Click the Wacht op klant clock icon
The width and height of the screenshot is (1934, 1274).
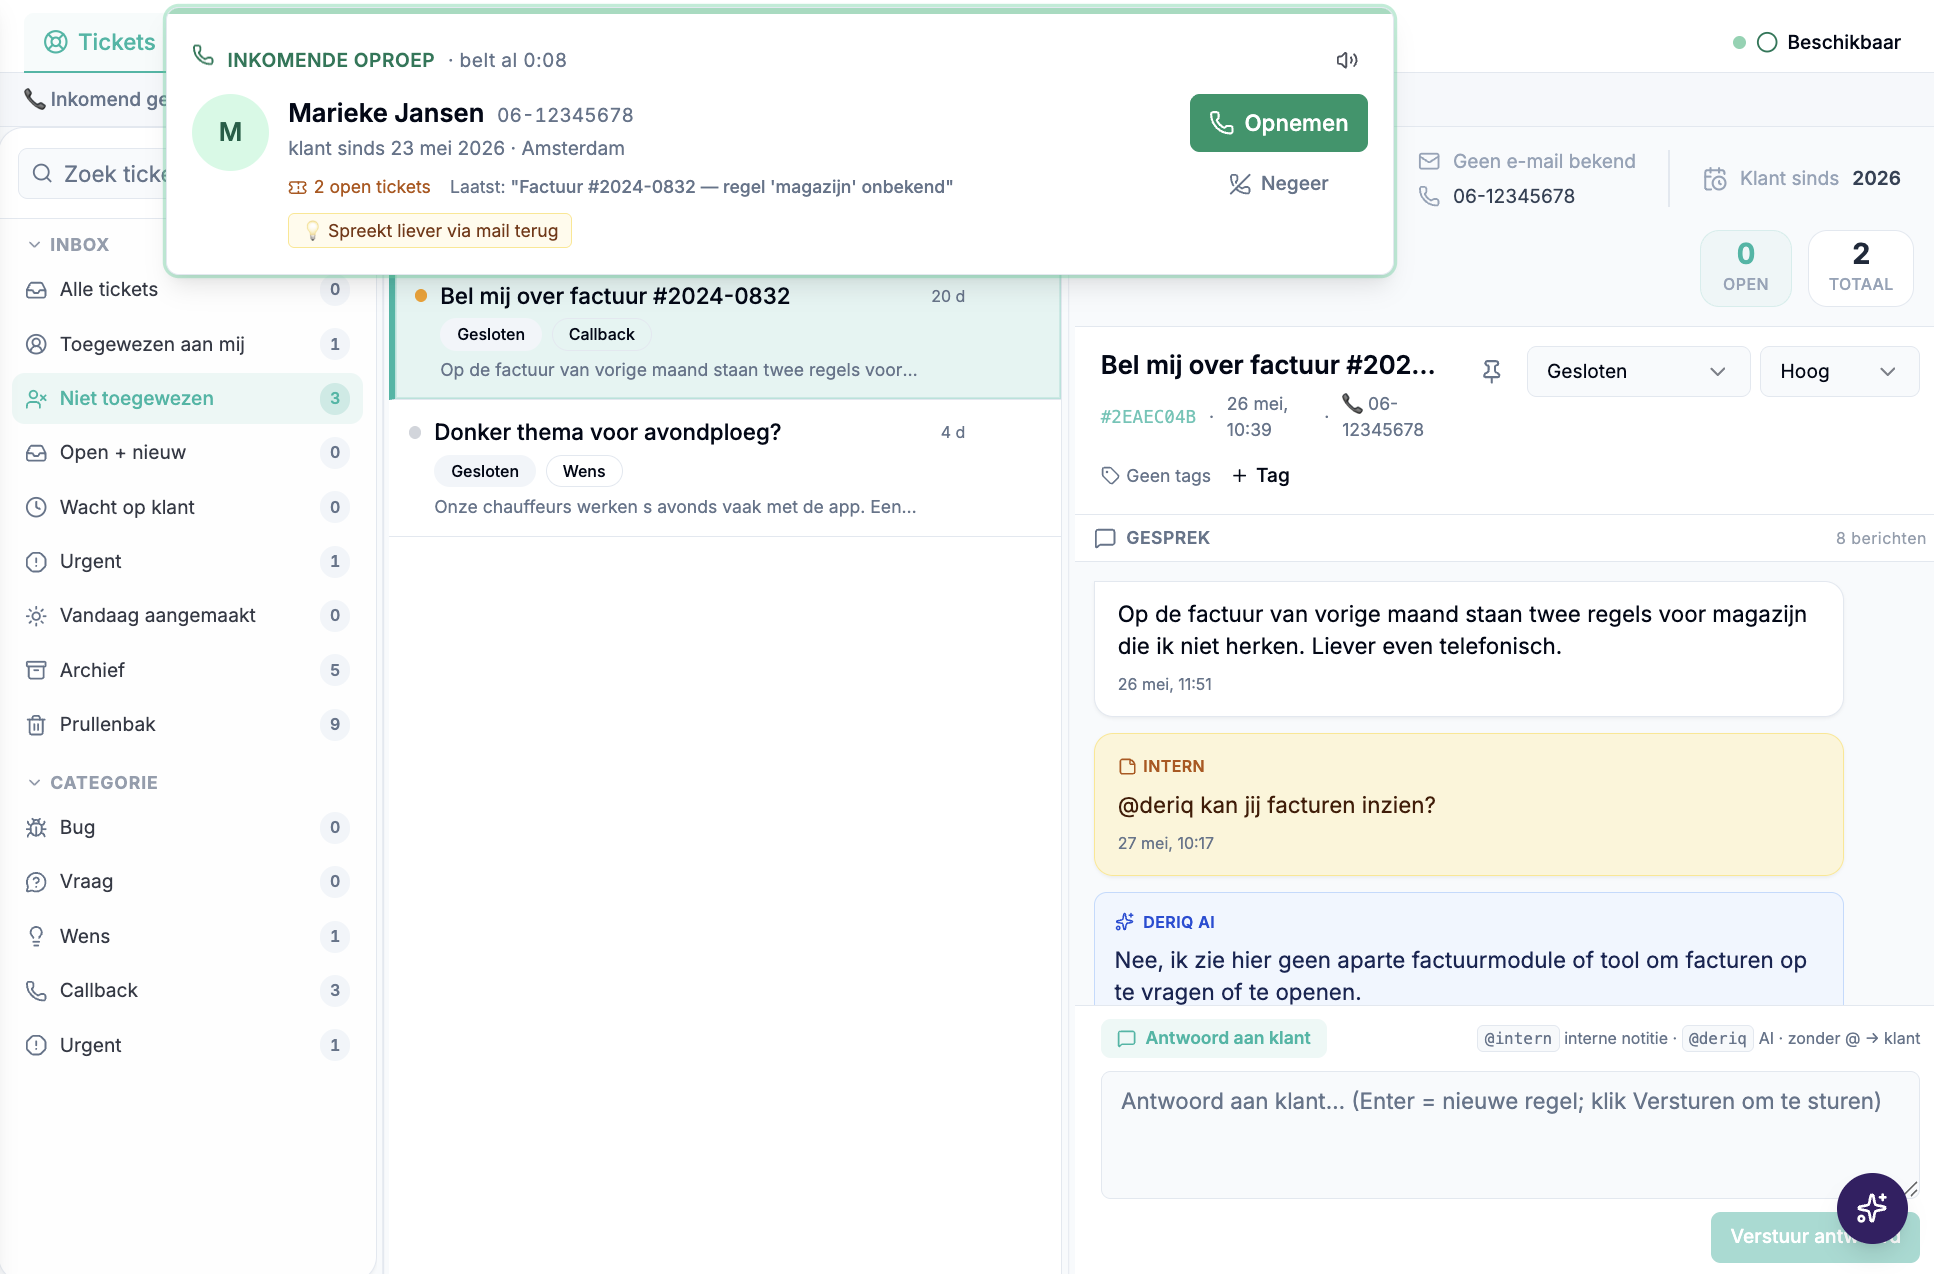[36, 507]
